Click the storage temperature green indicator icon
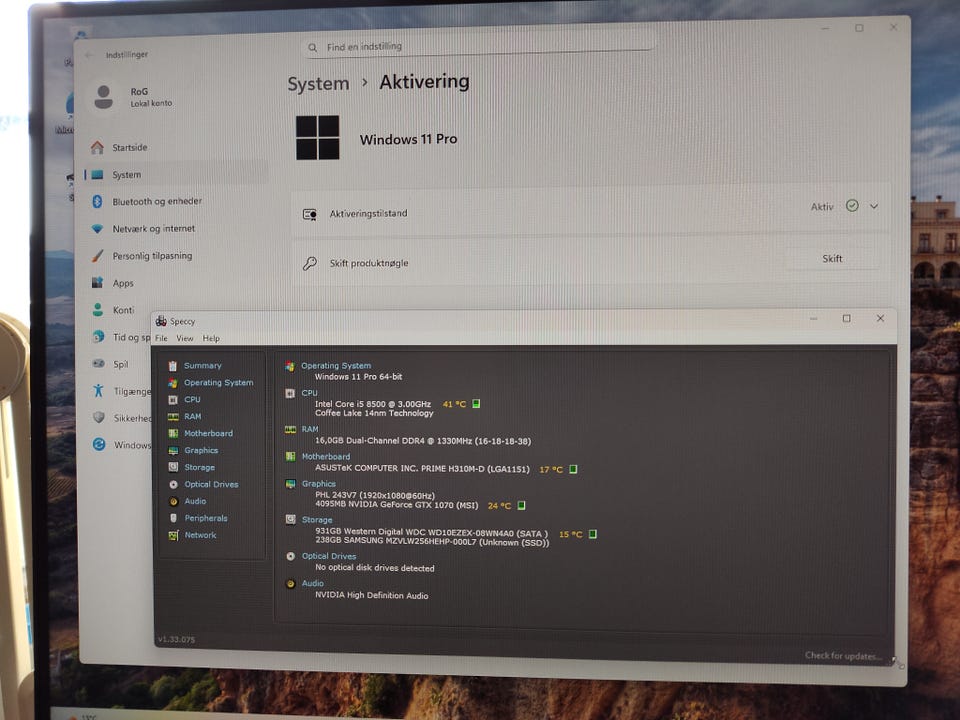Screen dimensions: 960x720 tap(593, 534)
